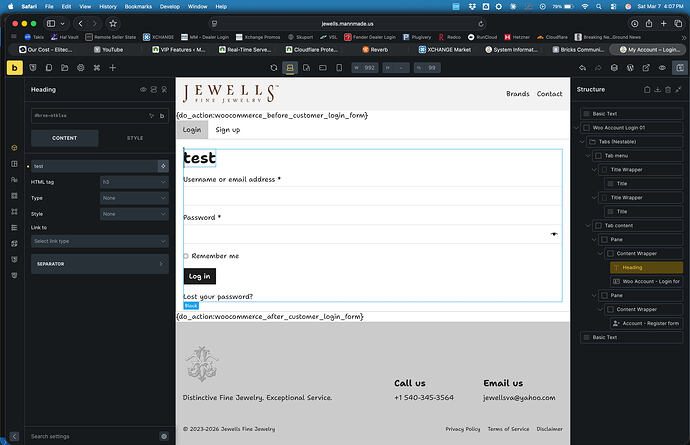Click the heading text field containing 'test'
Image resolution: width=690 pixels, height=445 pixels.
tap(94, 166)
